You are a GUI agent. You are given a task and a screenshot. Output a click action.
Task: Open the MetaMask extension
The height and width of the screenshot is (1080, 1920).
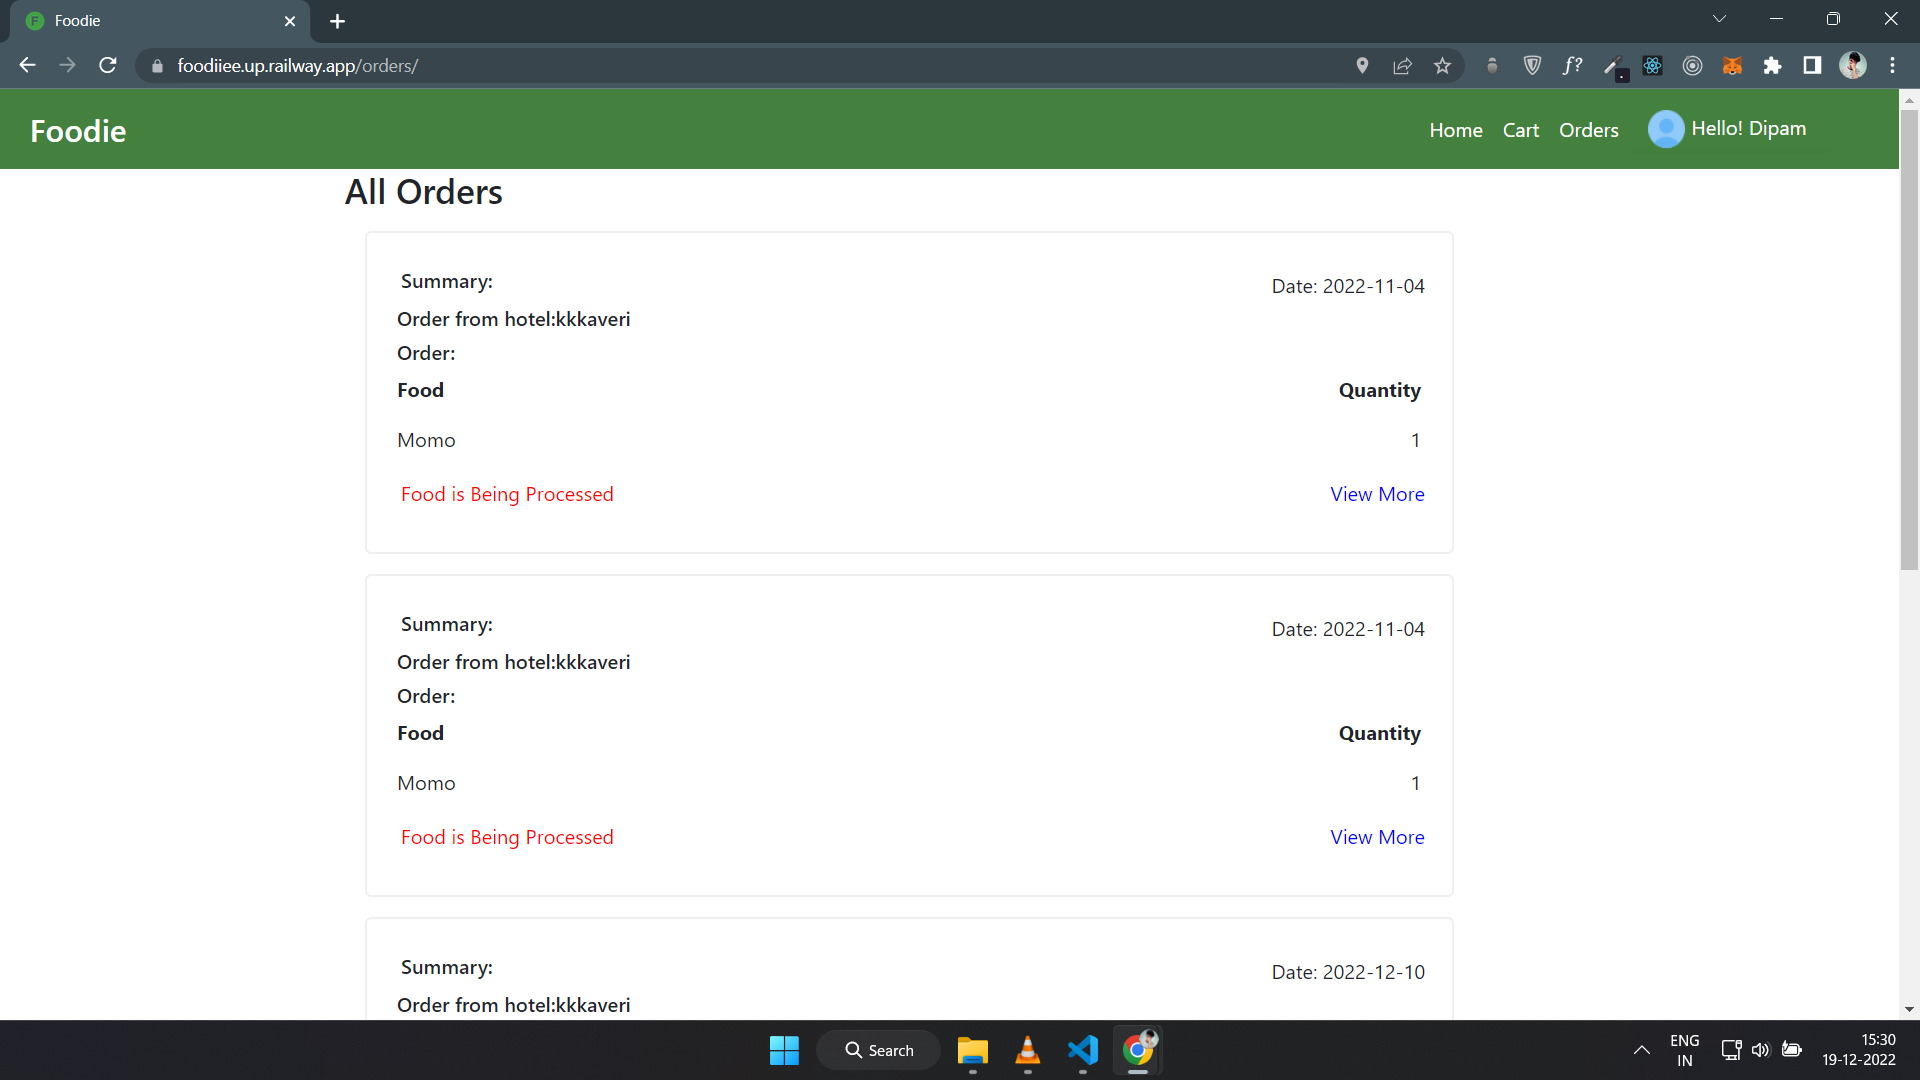coord(1732,65)
